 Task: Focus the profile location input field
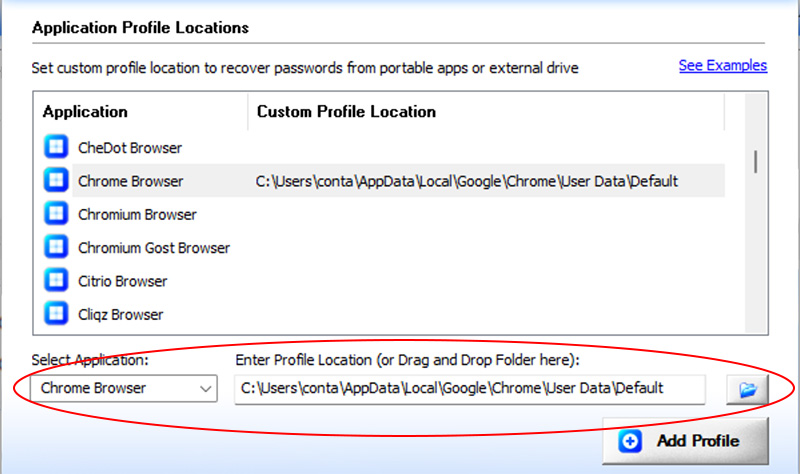tap(470, 389)
